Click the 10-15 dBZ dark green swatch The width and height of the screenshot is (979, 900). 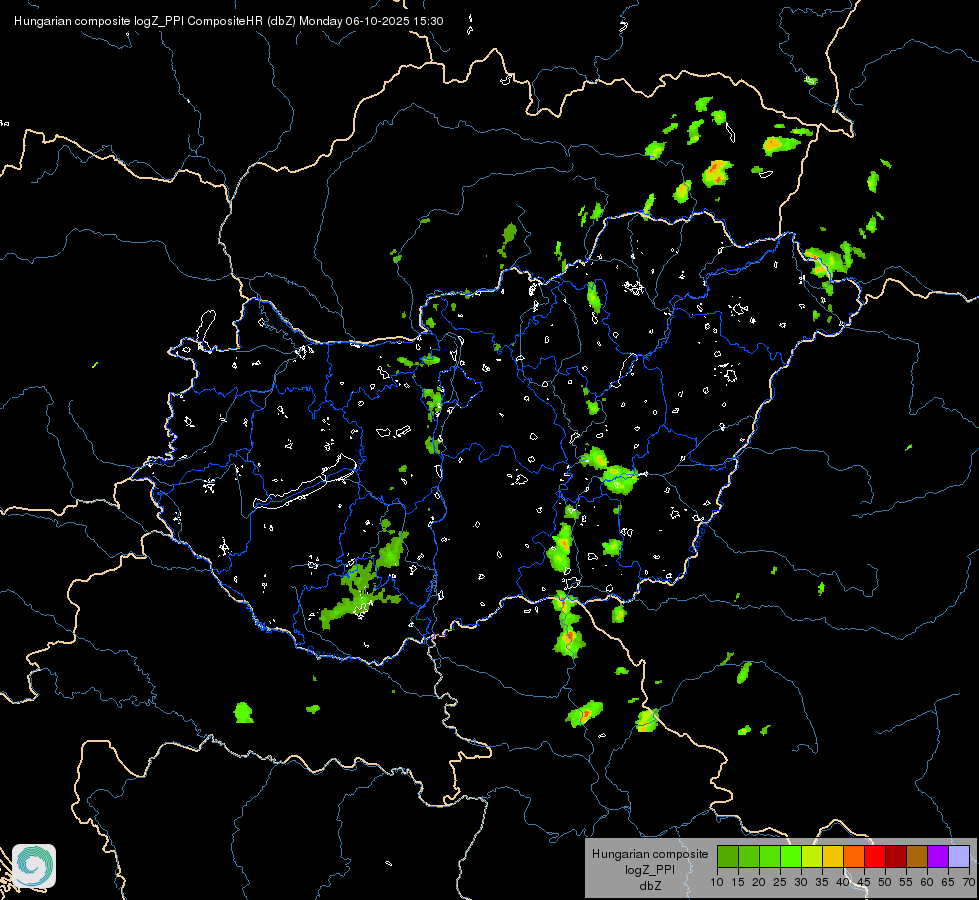728,857
